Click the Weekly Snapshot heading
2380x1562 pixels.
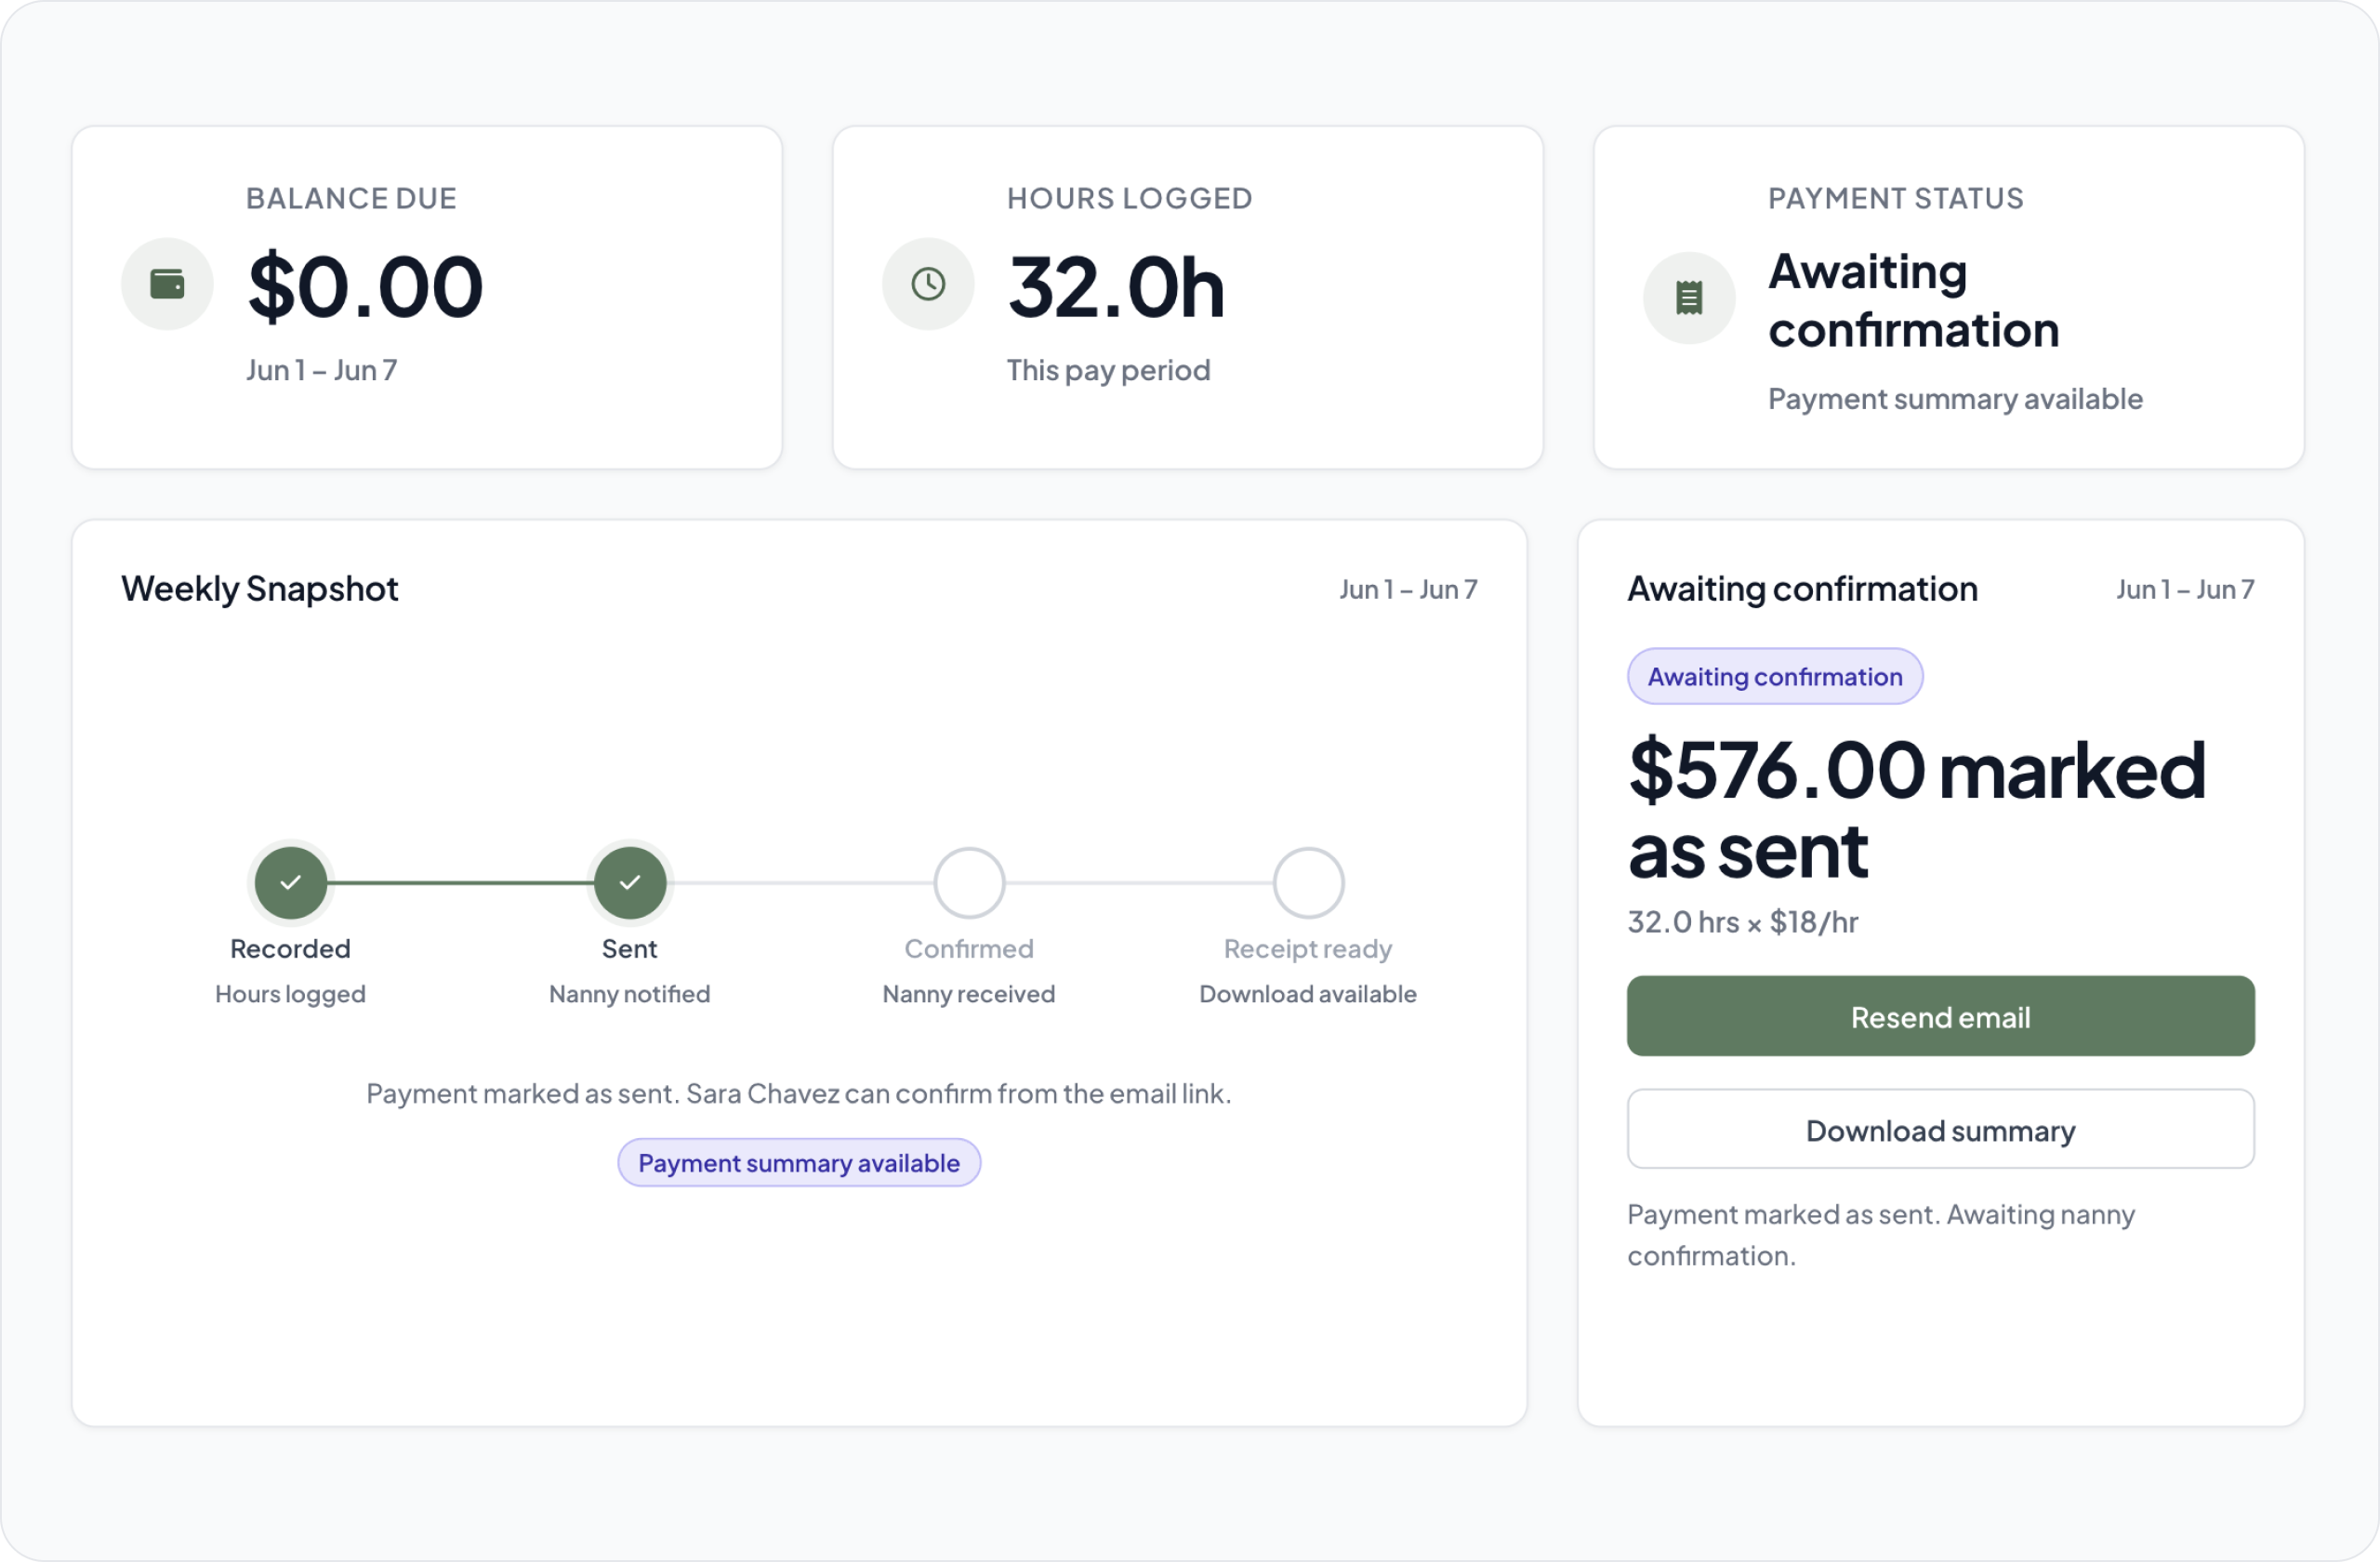(260, 589)
